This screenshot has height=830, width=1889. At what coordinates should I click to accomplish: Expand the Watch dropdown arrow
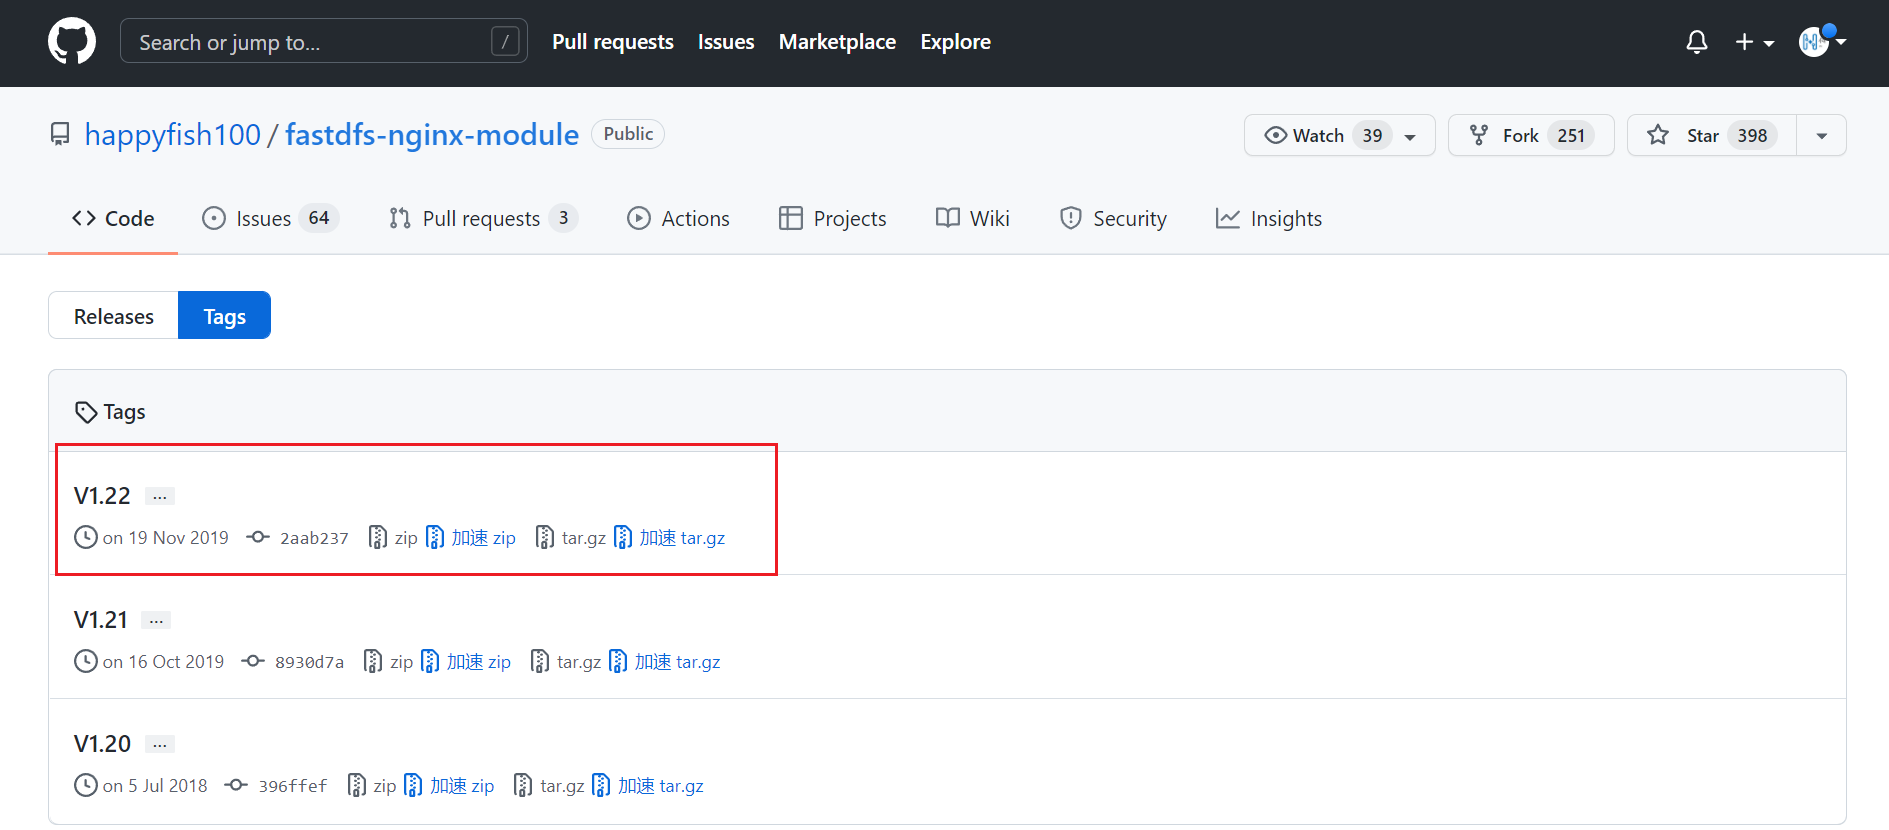[x=1411, y=136]
